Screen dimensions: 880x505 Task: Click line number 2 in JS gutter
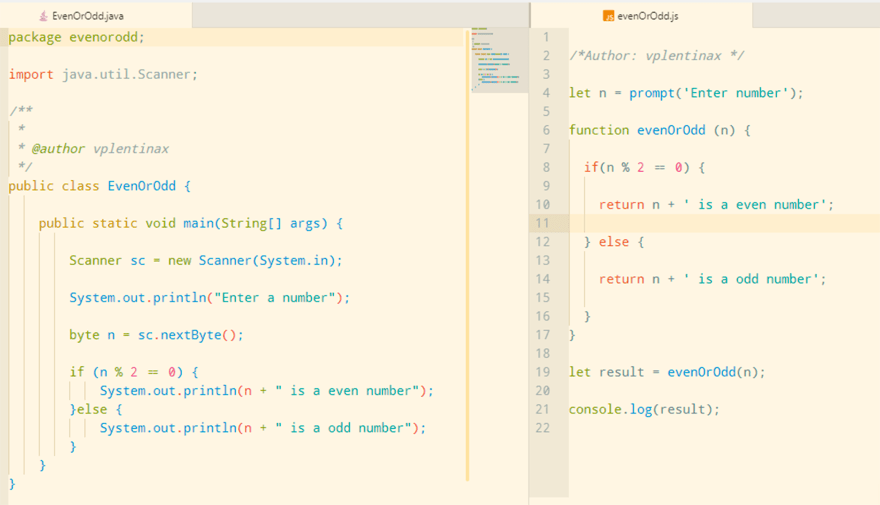click(x=546, y=56)
